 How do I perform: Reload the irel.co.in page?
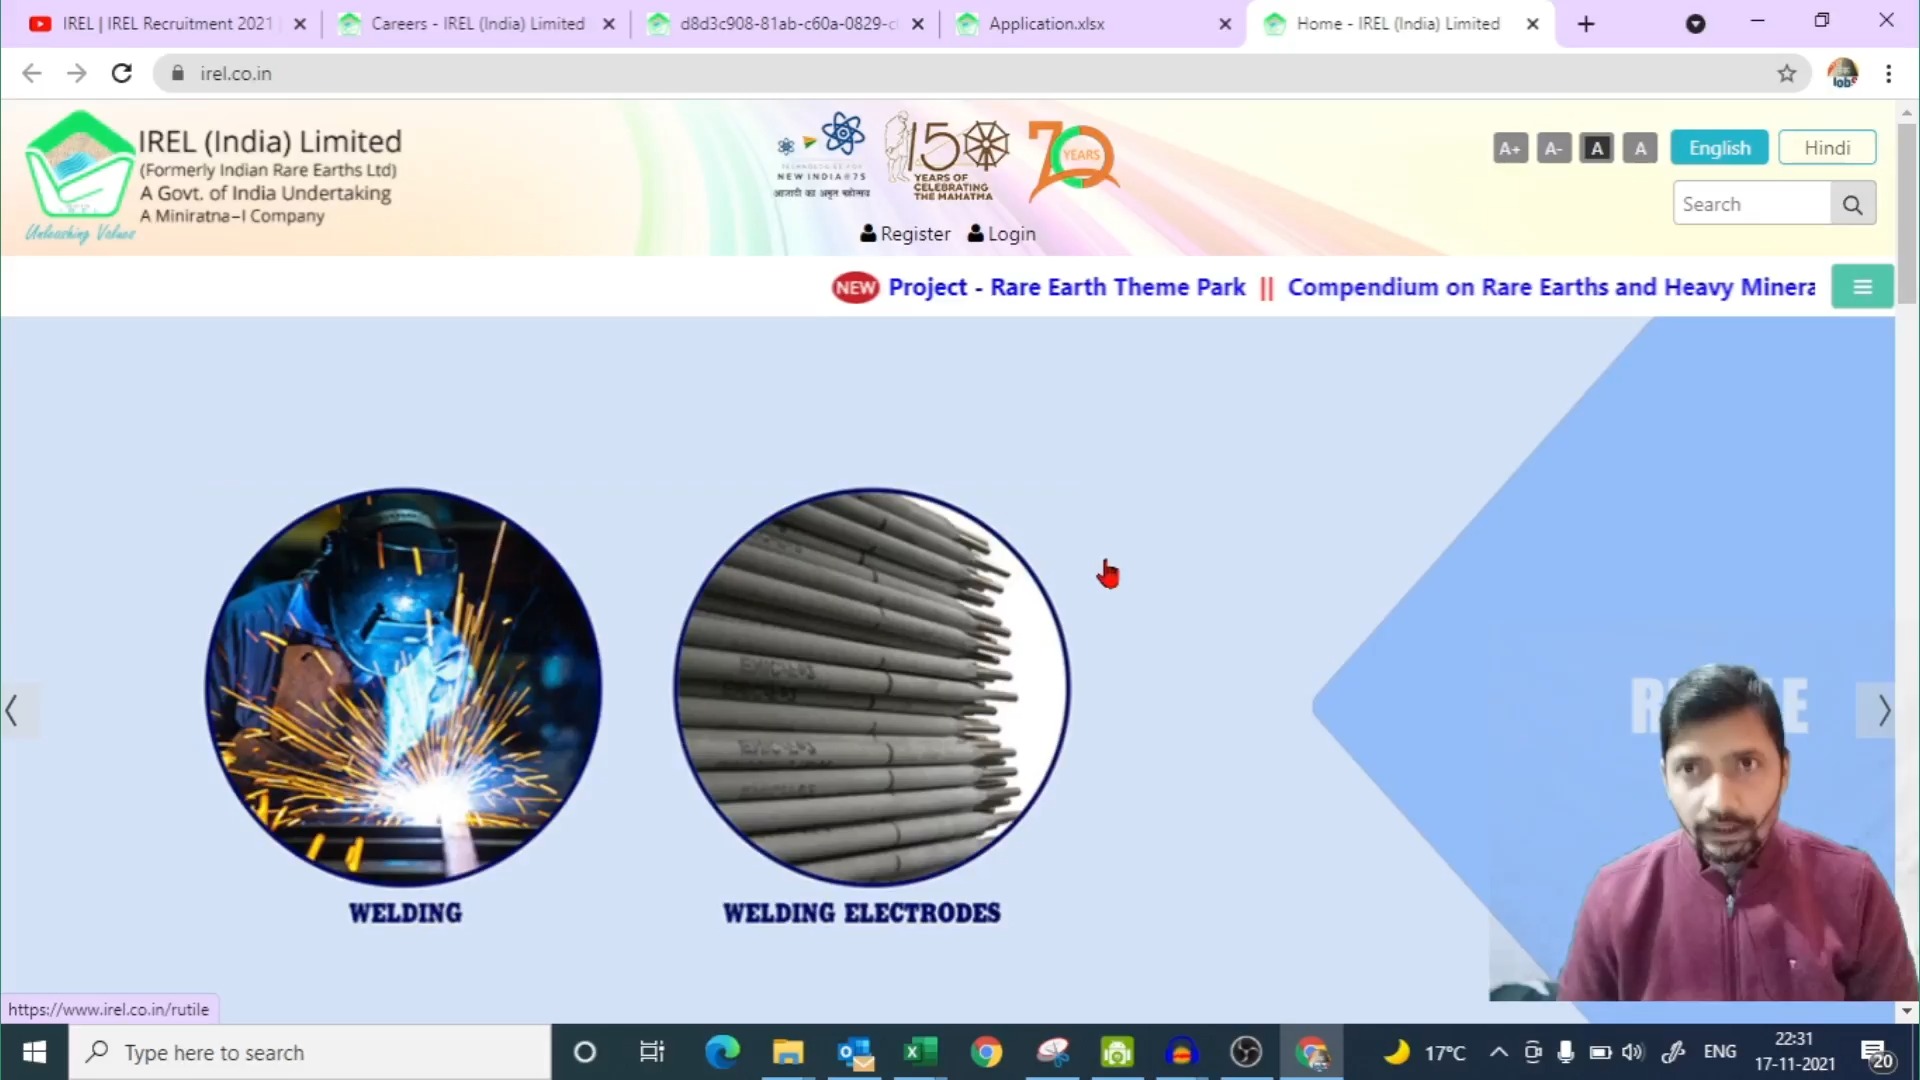coord(122,73)
